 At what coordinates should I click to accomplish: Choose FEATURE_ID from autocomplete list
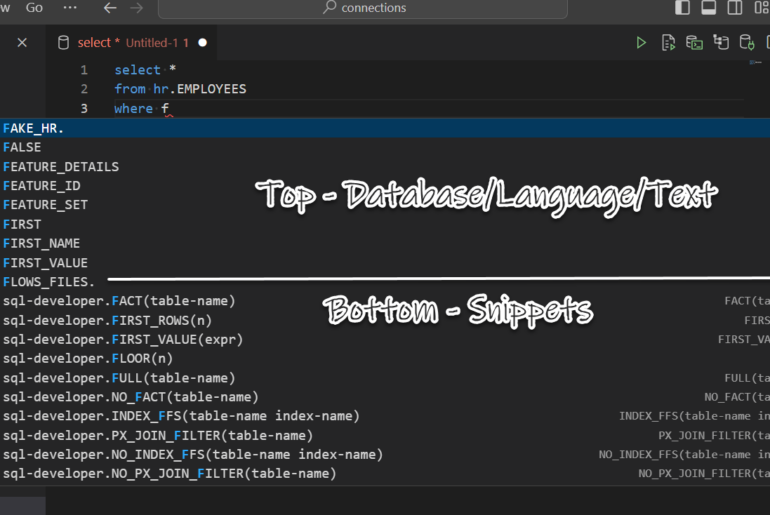tap(385, 186)
